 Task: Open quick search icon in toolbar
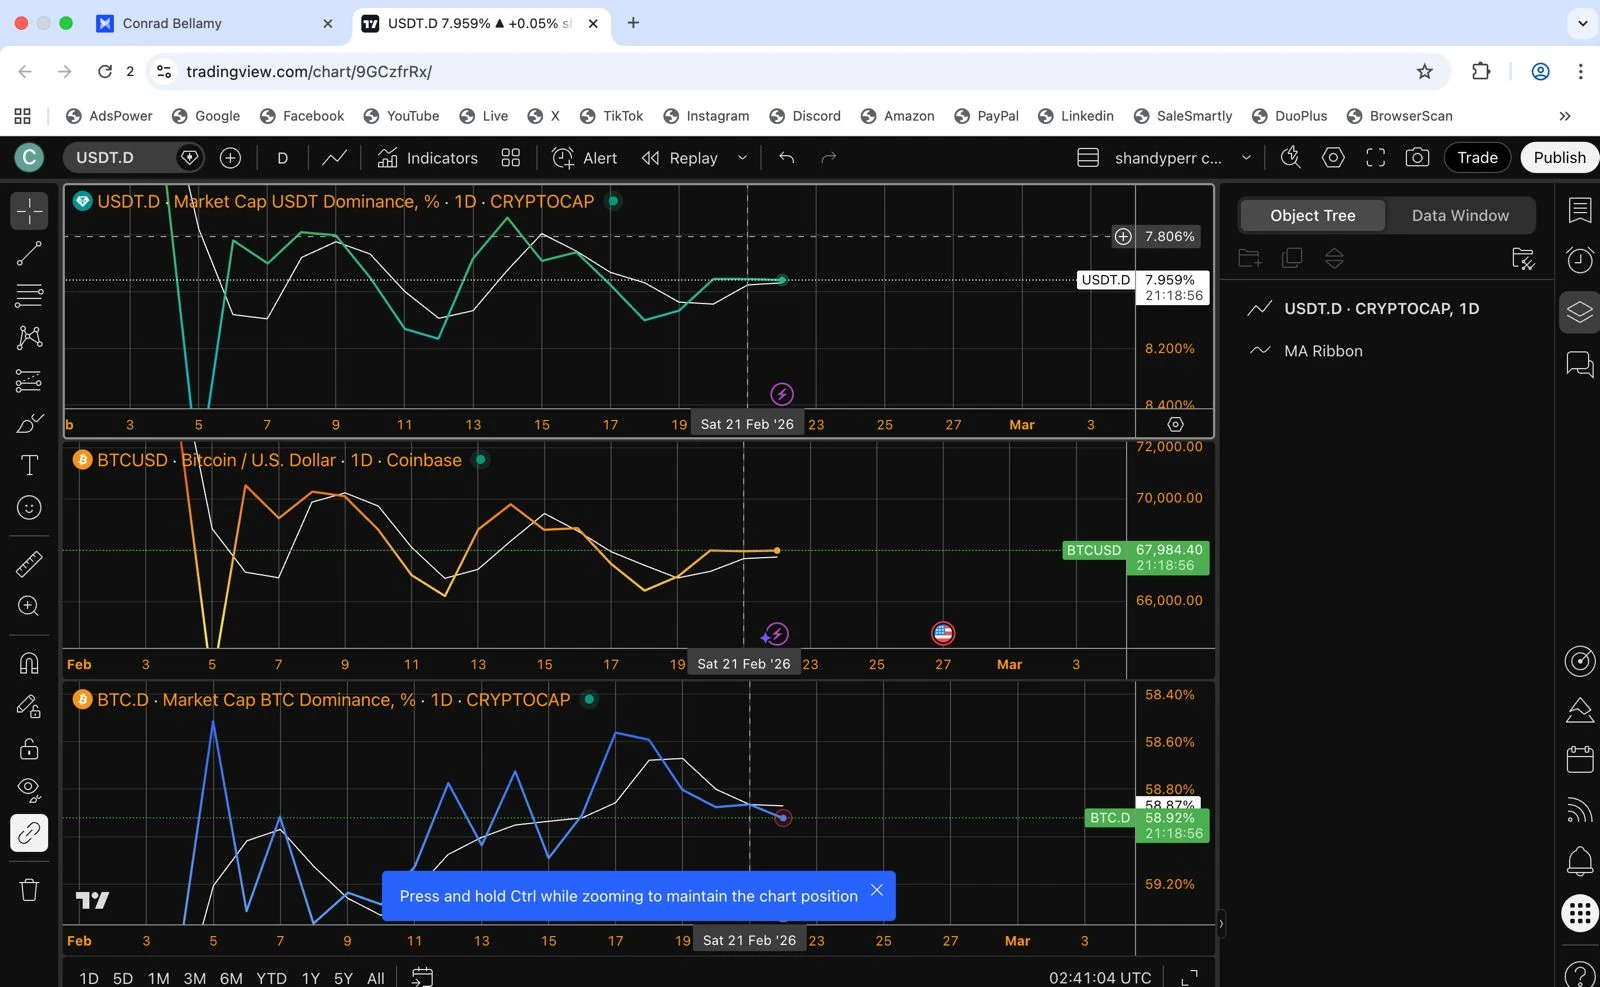[1291, 158]
